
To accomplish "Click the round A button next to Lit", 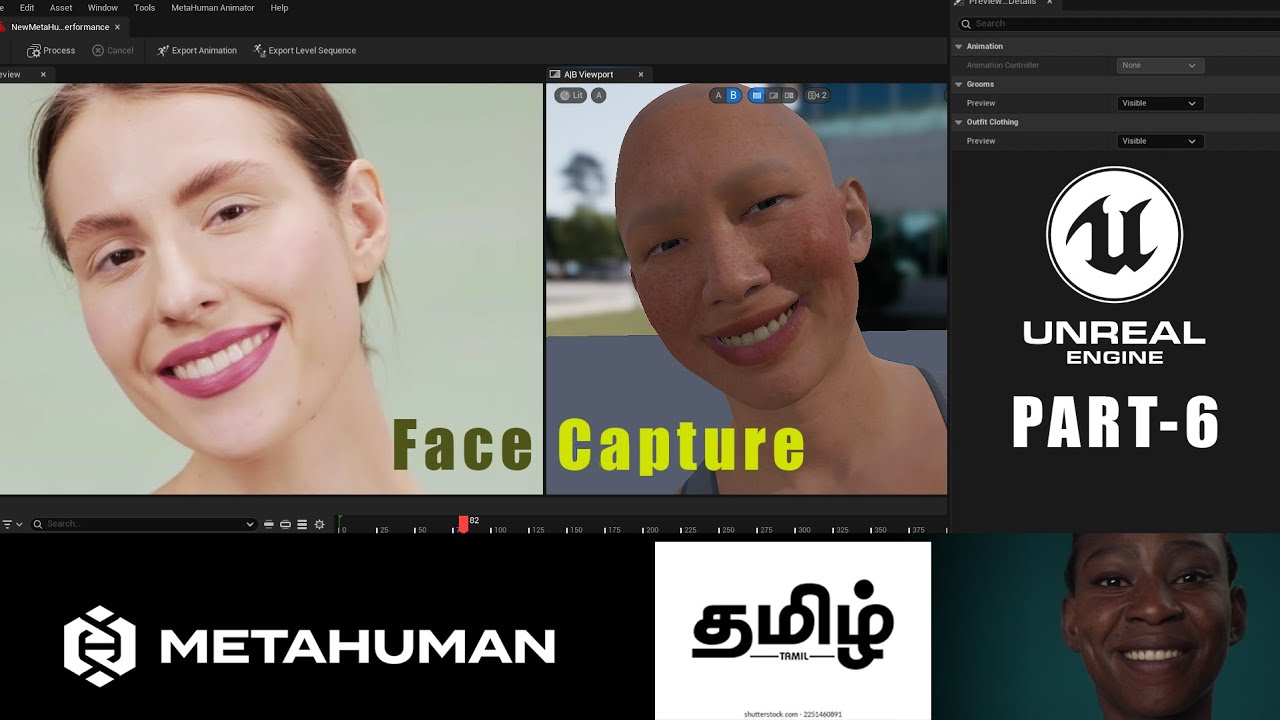I will 598,95.
